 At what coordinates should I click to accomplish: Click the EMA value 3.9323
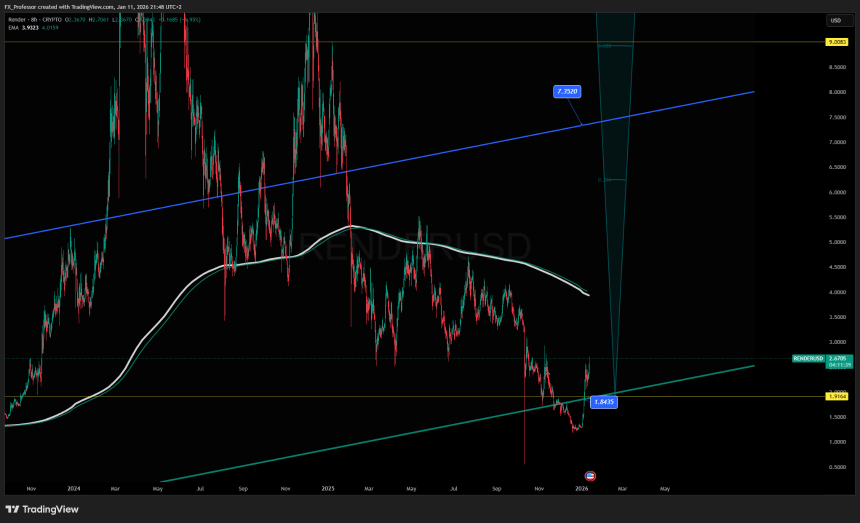[30, 27]
